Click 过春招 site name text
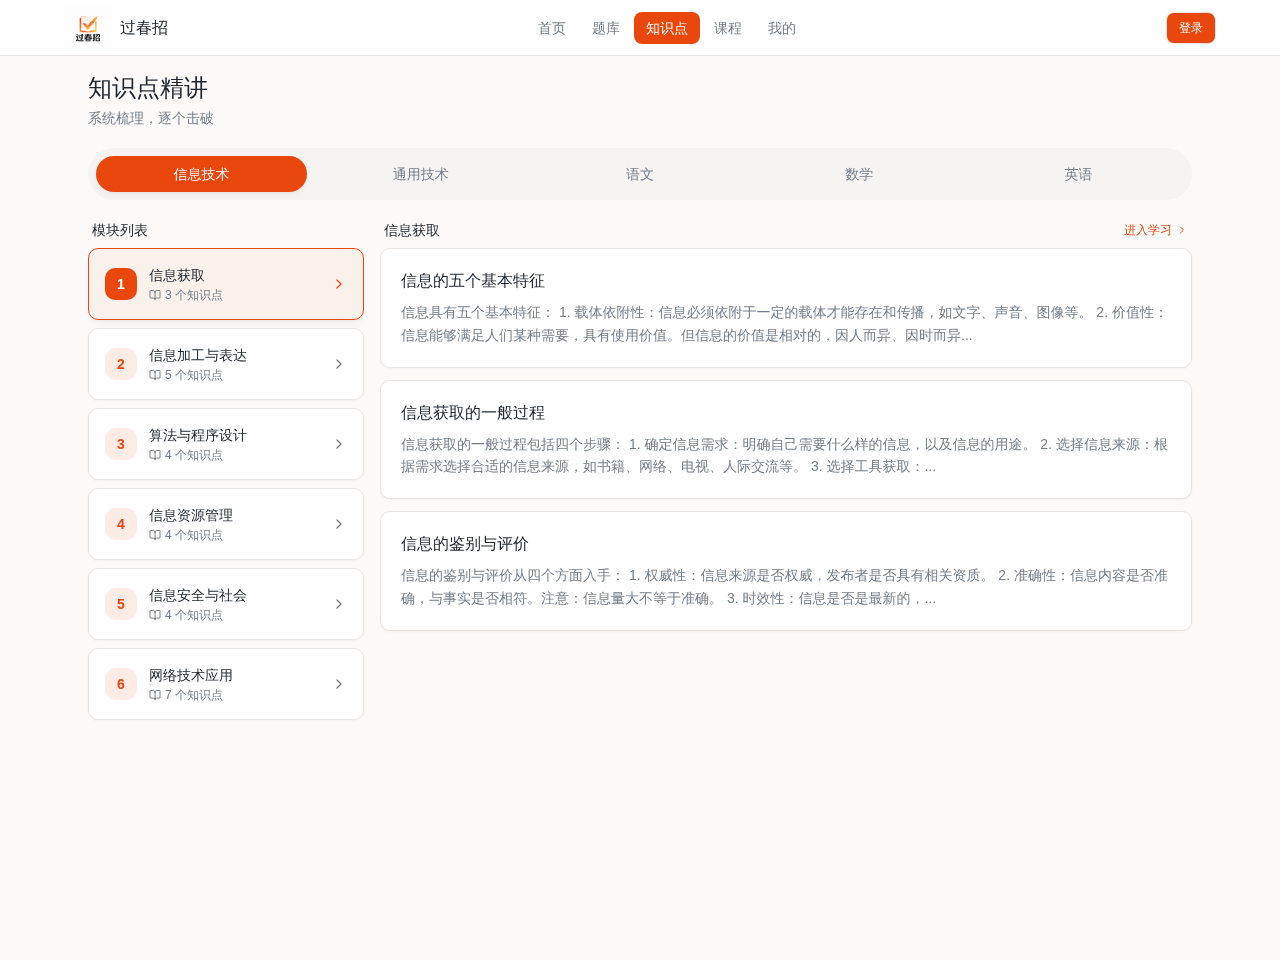 (x=144, y=28)
